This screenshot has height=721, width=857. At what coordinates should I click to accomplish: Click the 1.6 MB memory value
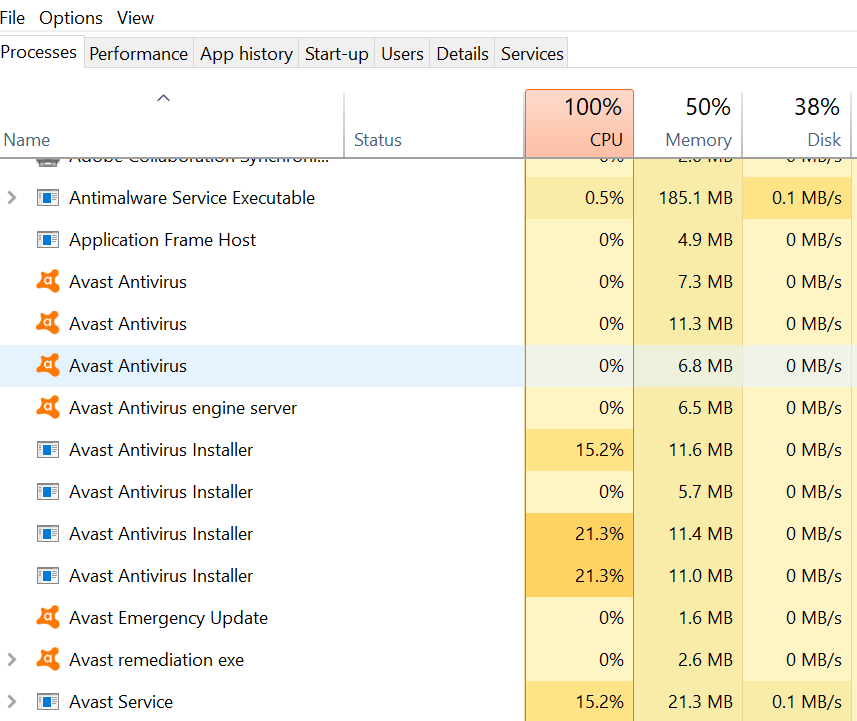705,618
